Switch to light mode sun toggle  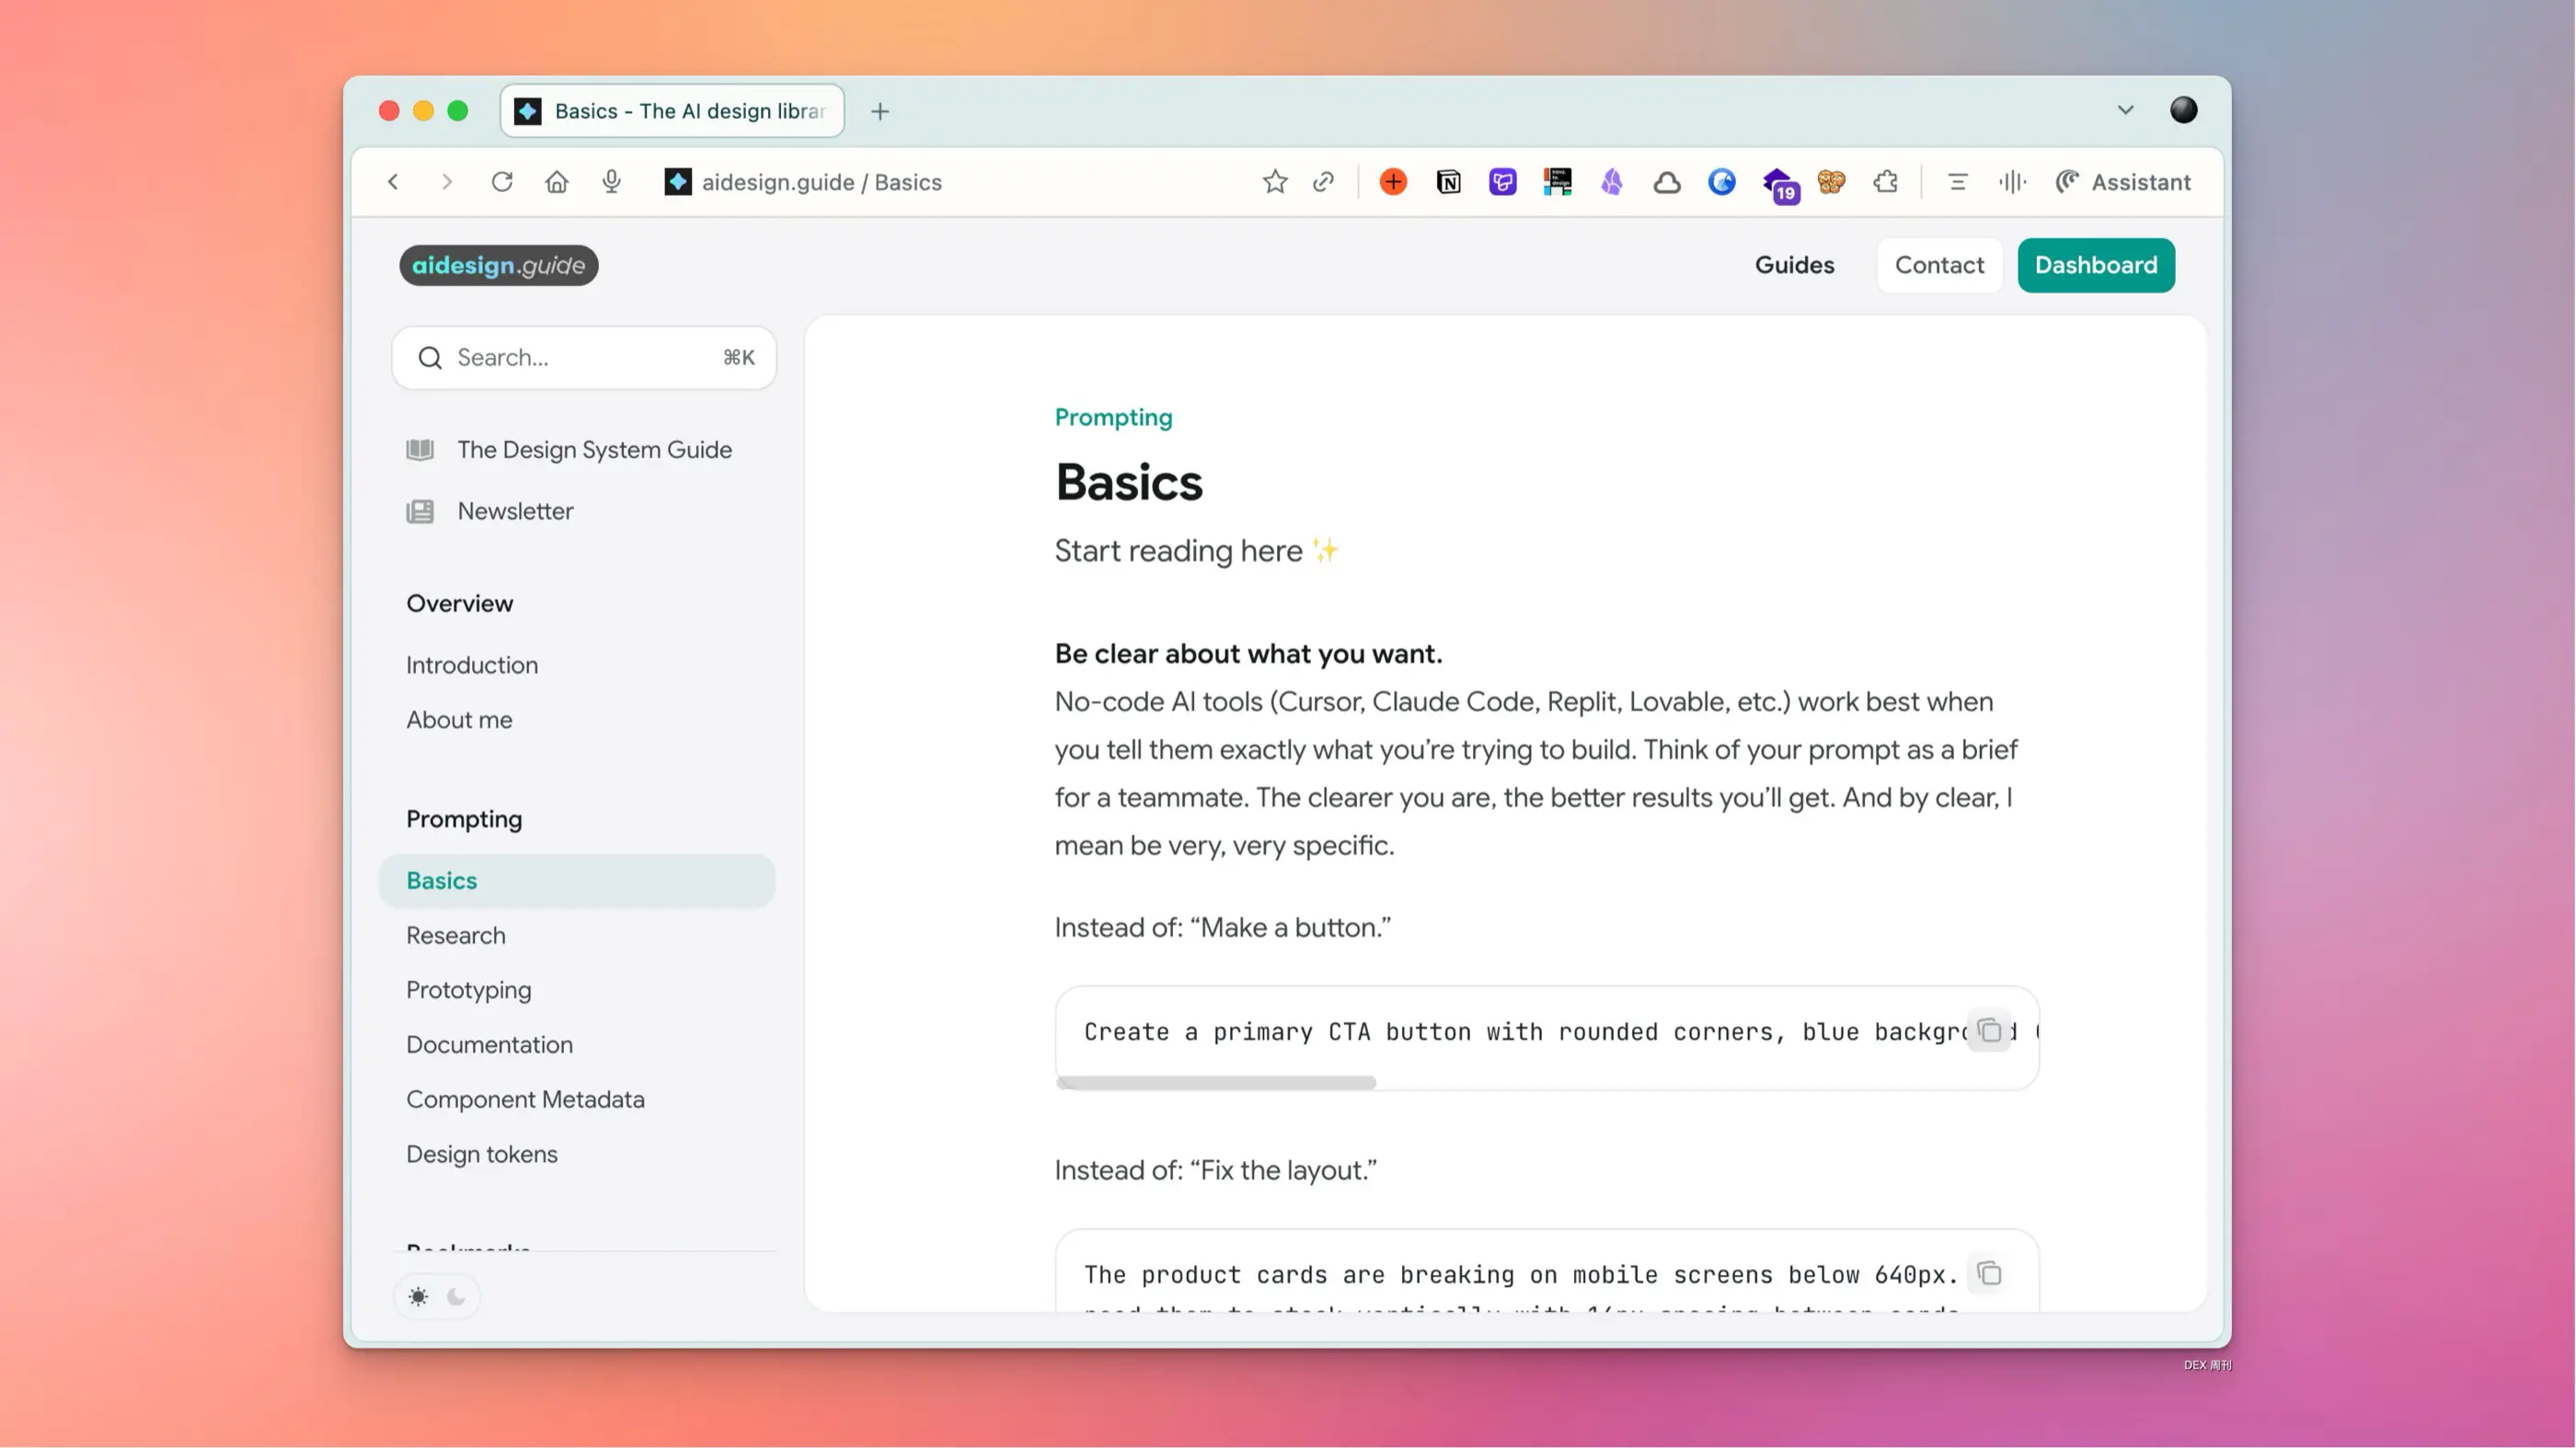coord(418,1297)
